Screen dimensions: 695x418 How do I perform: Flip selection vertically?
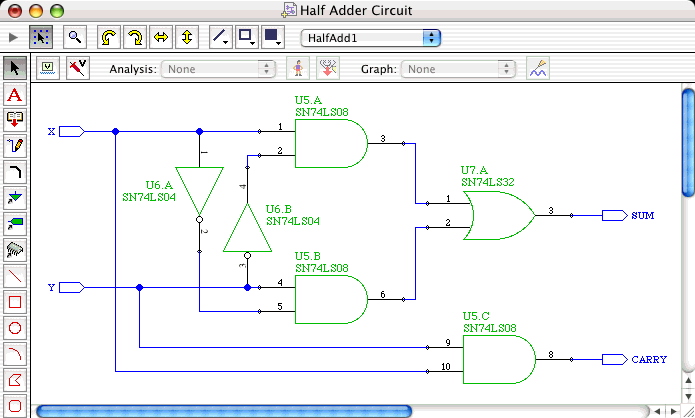[186, 37]
